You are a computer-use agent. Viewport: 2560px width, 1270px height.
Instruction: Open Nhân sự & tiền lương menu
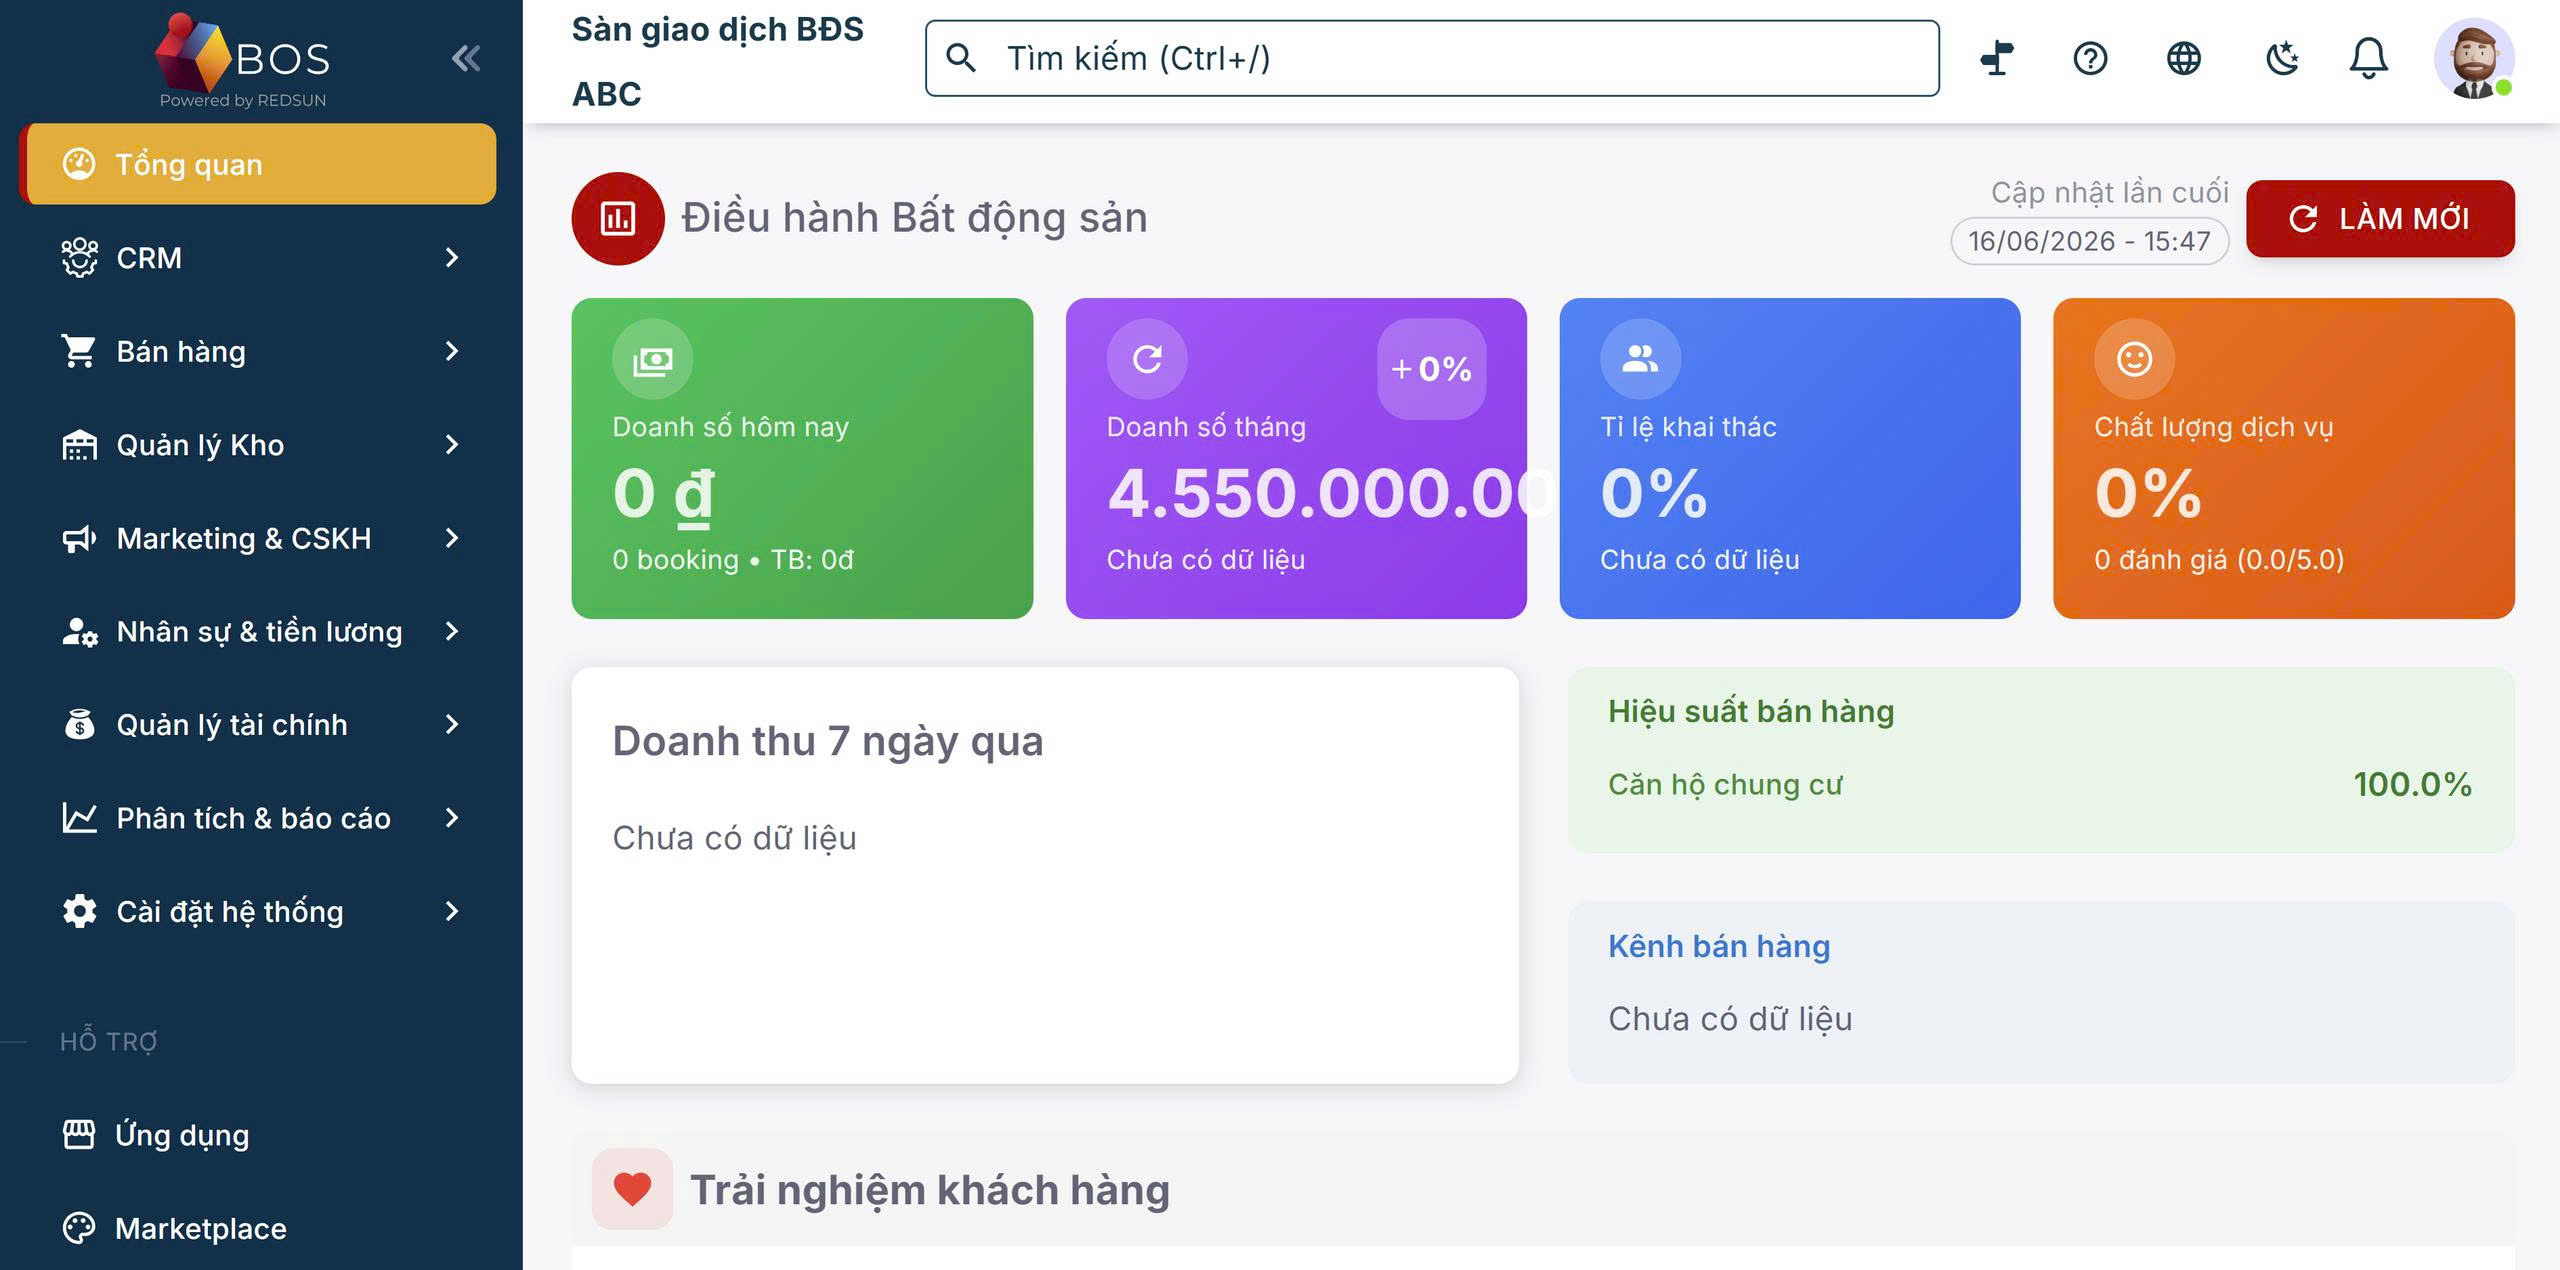tap(258, 631)
